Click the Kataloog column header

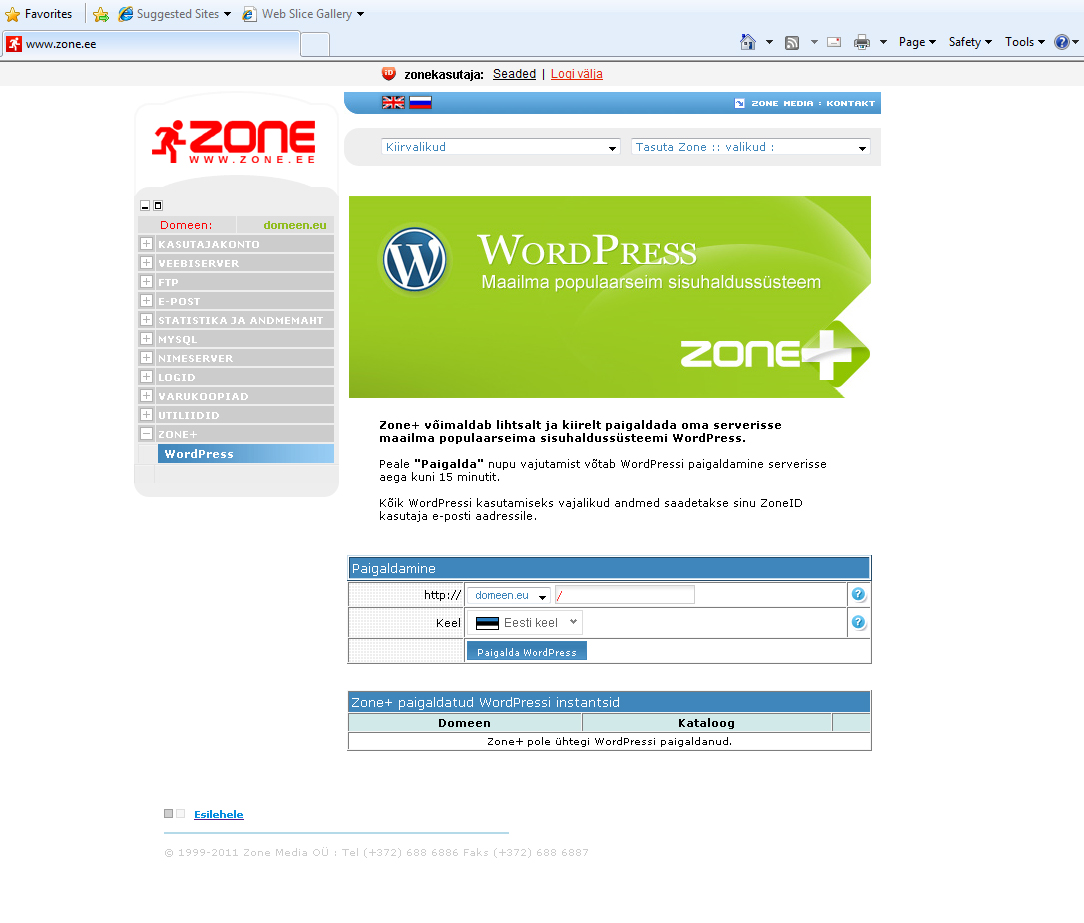click(707, 722)
